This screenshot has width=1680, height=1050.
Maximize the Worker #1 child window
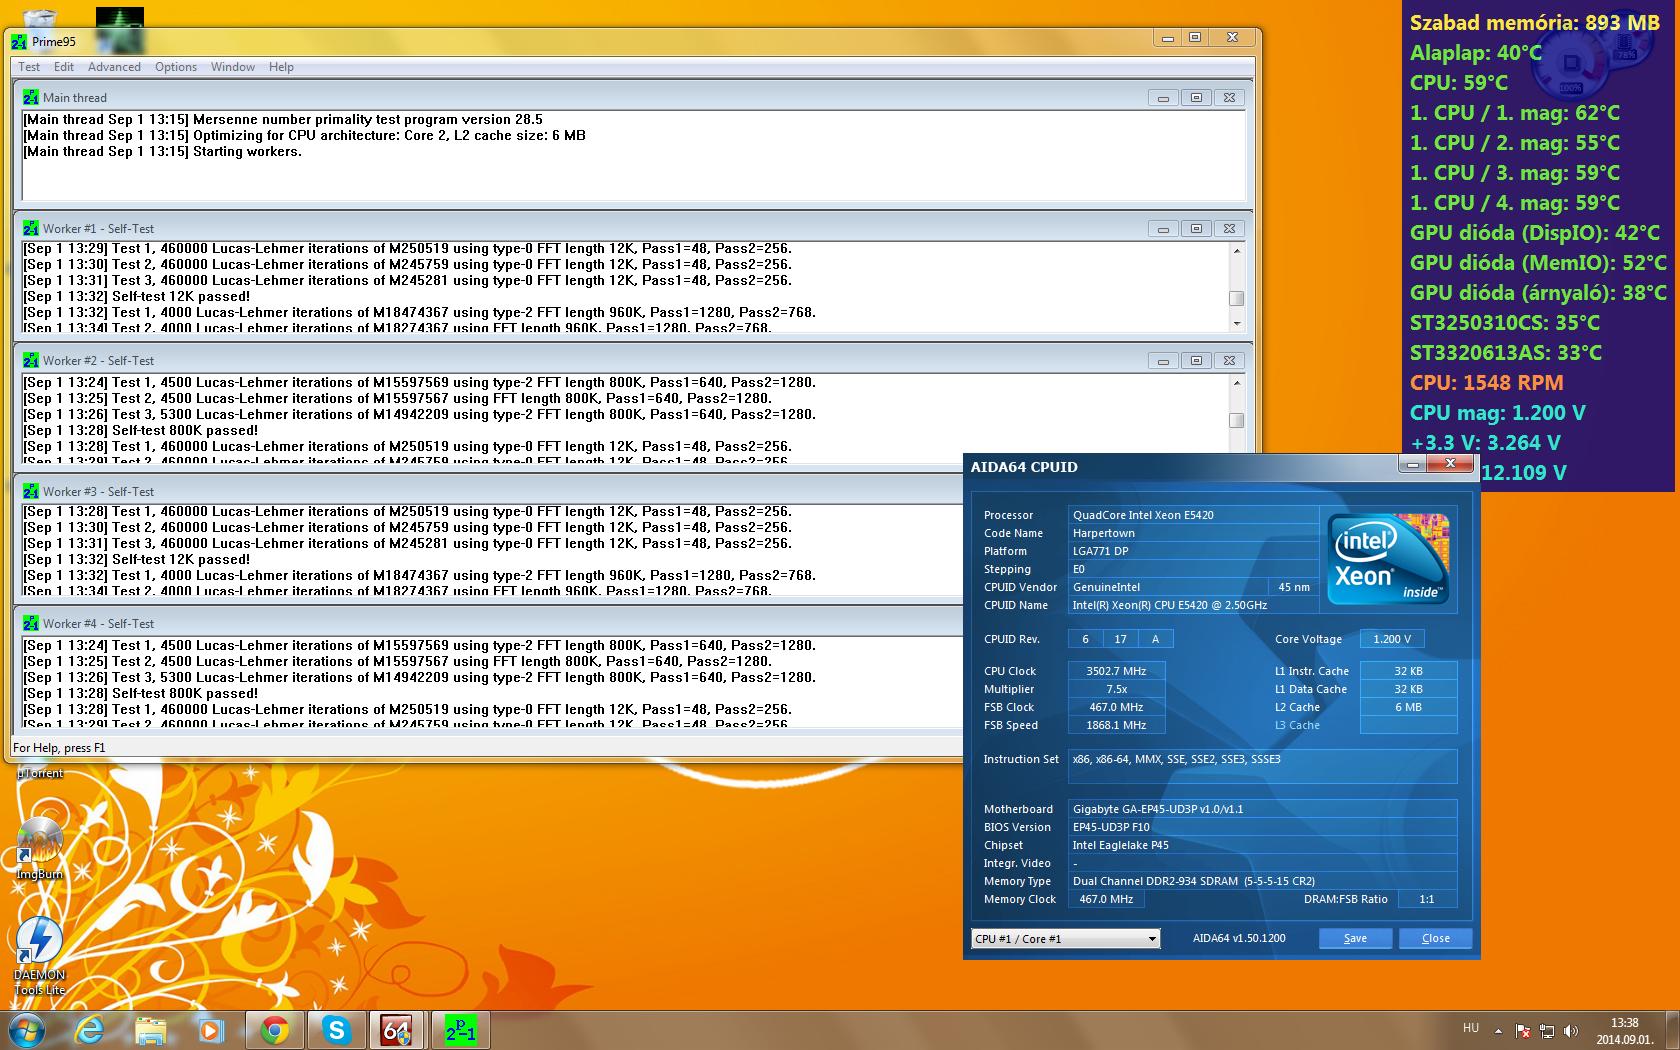1196,229
